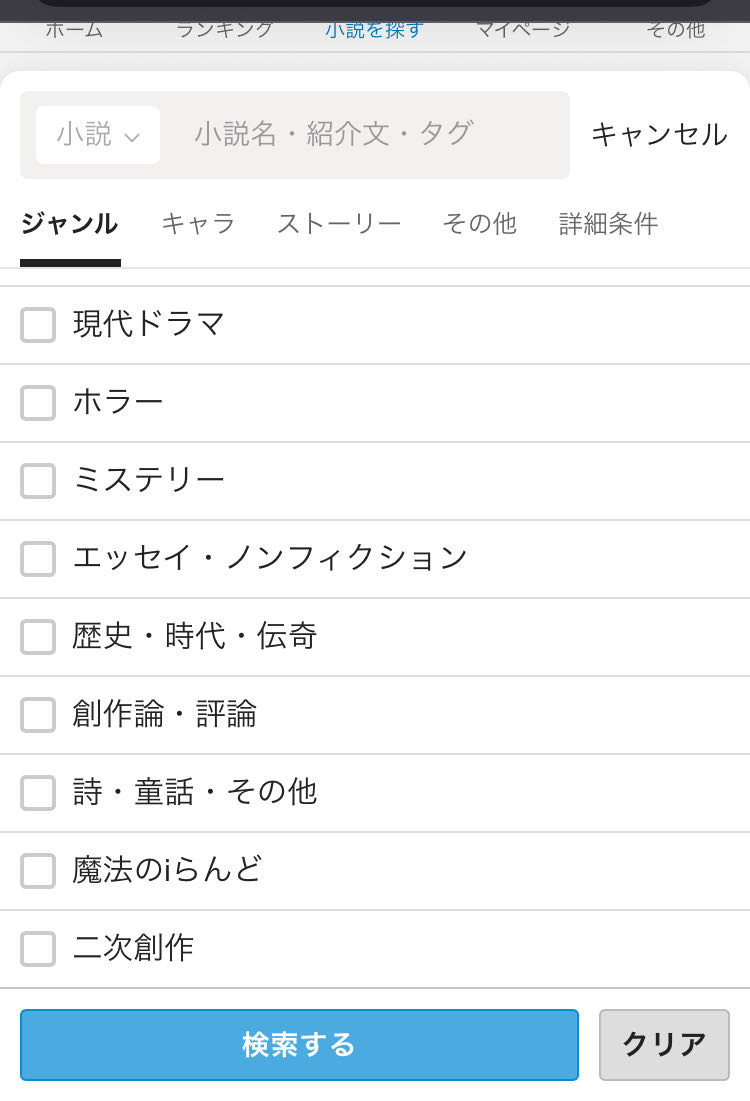Open the 小説 type dropdown
The height and width of the screenshot is (1101, 750).
tap(97, 135)
